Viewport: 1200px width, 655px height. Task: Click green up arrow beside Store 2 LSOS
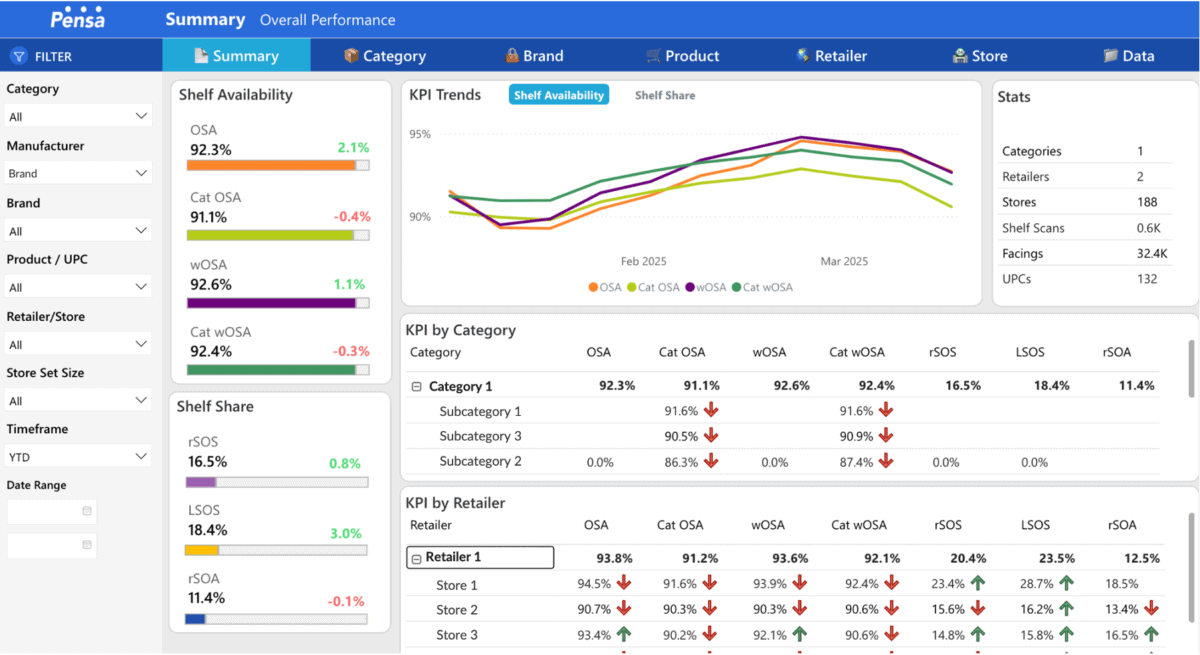tap(1066, 609)
